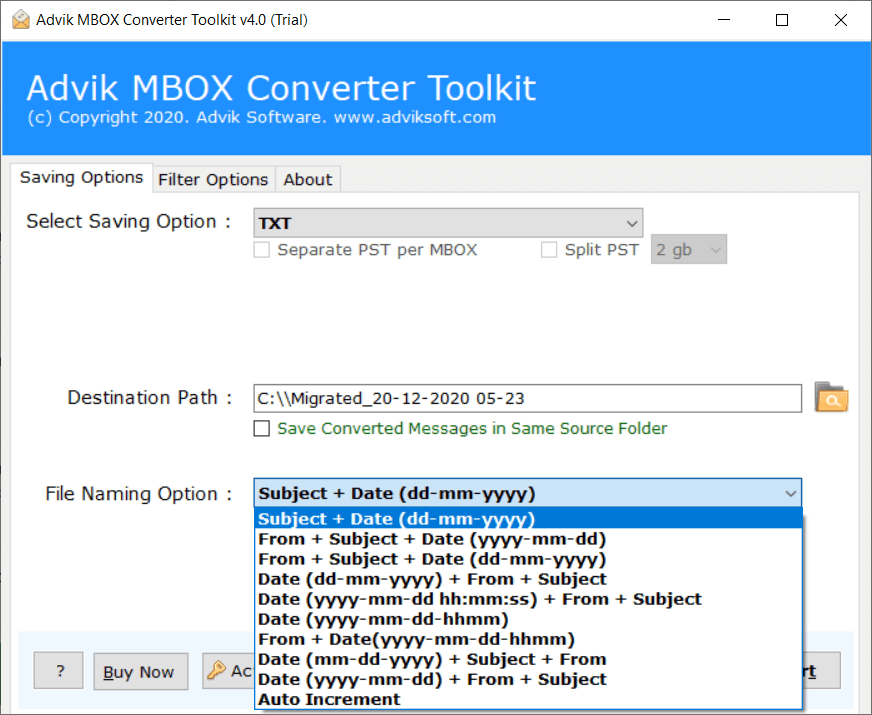Collapse the File Naming Option combo box
Viewport: 872px width, 715px height.
click(527, 493)
